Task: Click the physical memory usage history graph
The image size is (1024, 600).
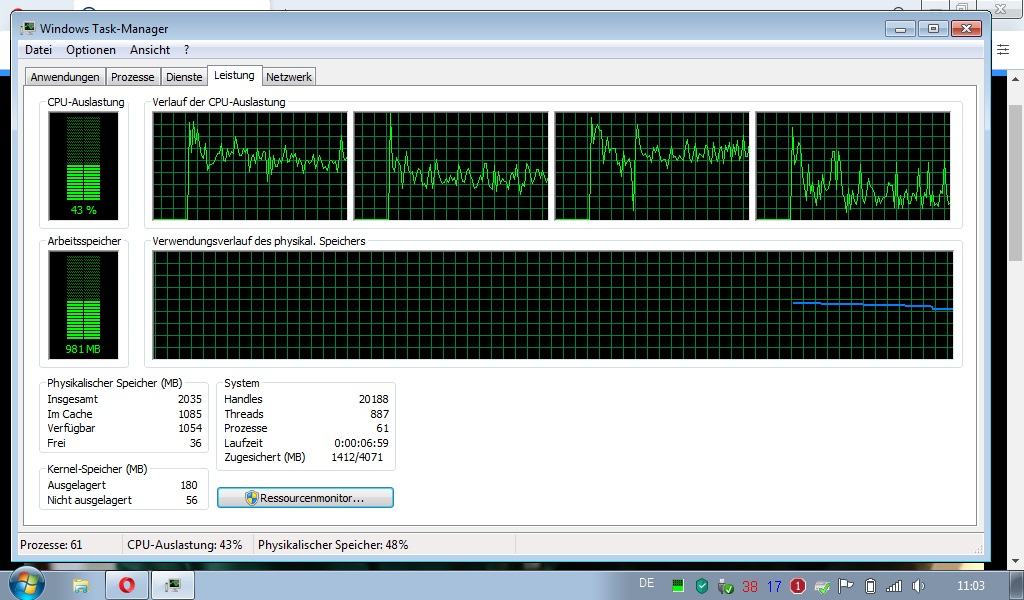Action: pos(552,305)
